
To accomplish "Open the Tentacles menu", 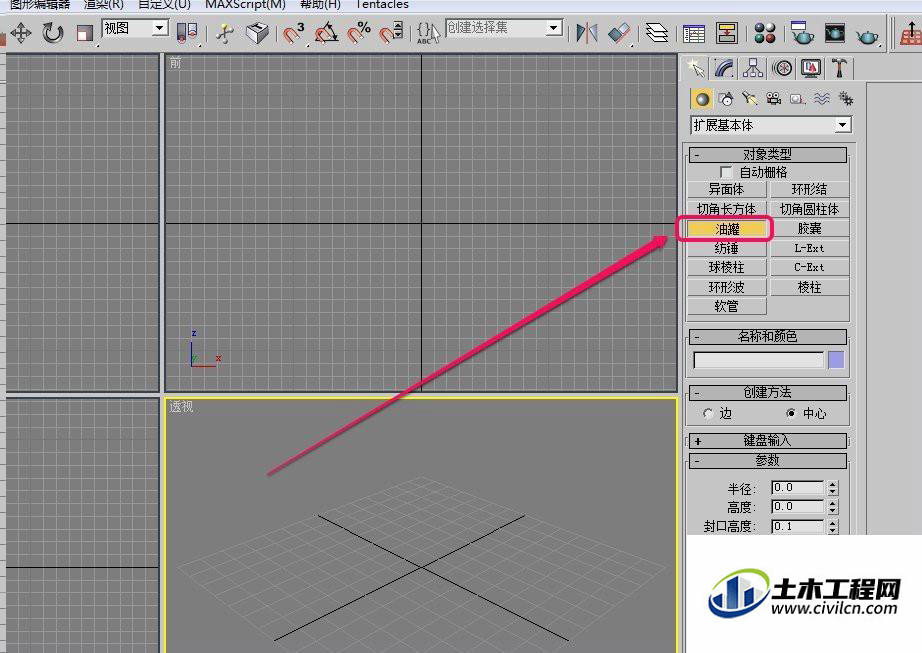I will 382,4.
